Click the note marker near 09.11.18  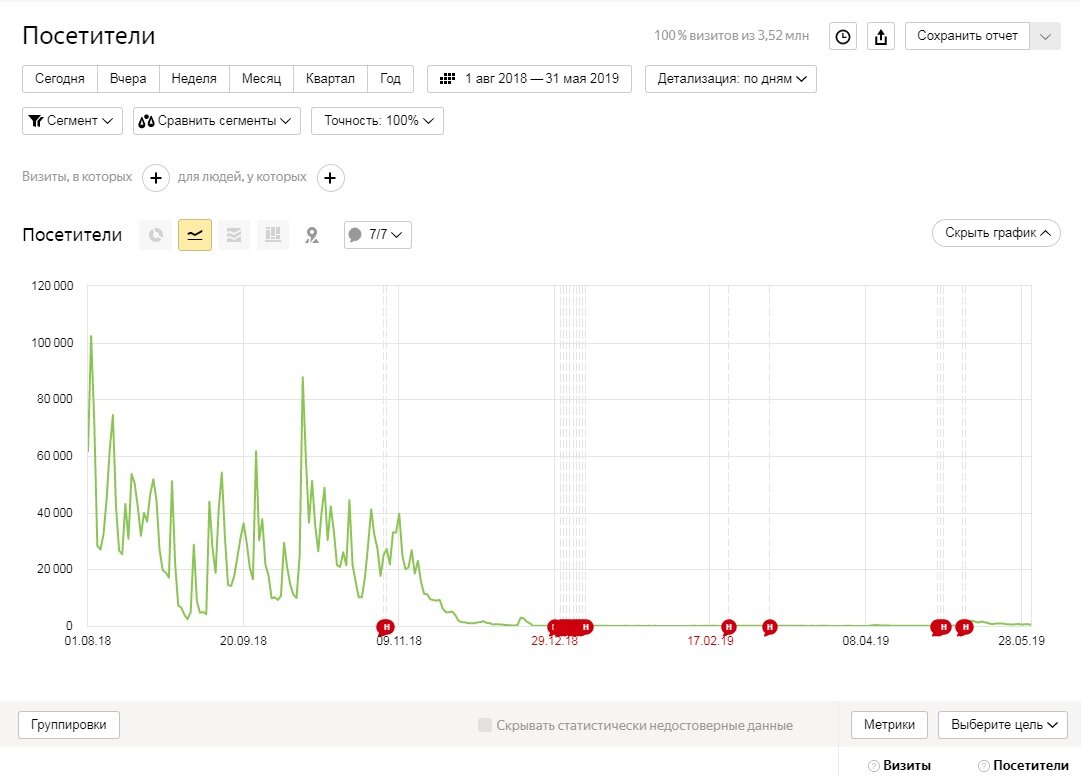(x=385, y=627)
